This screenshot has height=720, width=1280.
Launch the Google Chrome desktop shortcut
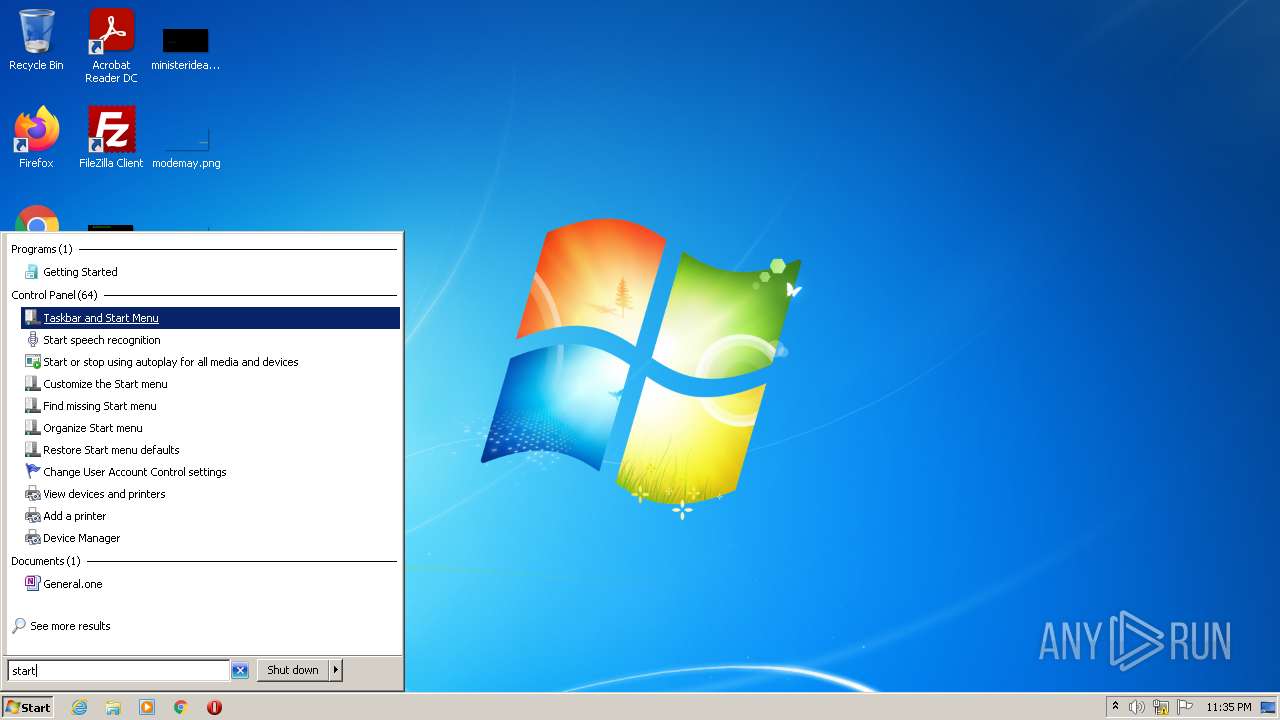pos(37,217)
